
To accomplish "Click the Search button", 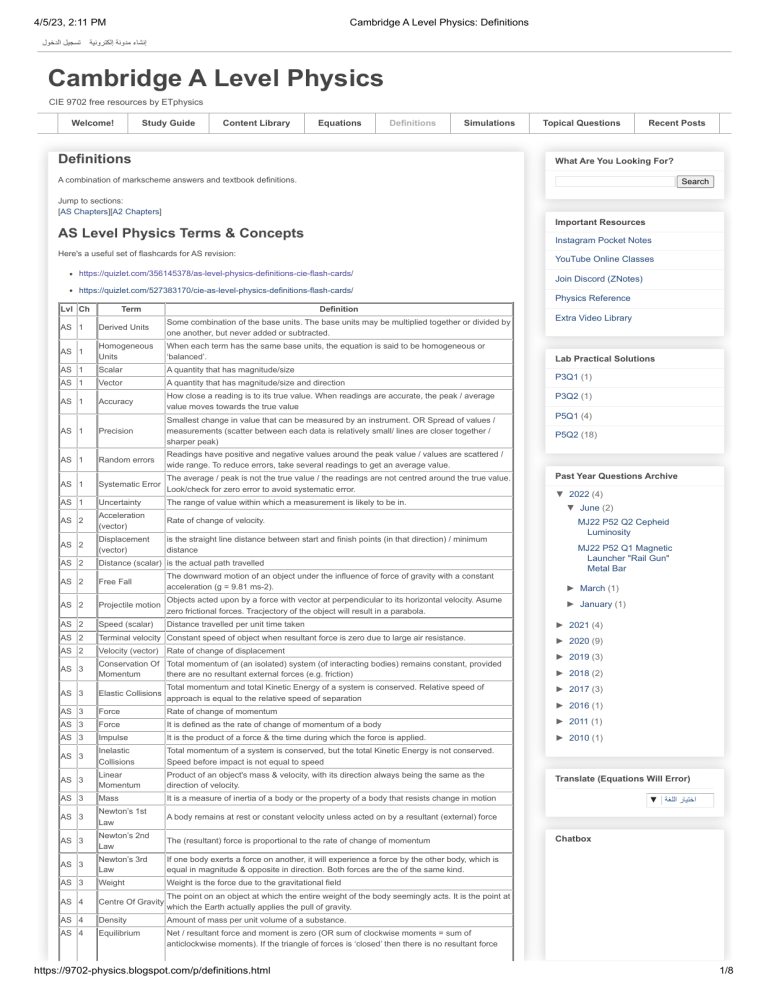I will pyautogui.click(x=695, y=181).
